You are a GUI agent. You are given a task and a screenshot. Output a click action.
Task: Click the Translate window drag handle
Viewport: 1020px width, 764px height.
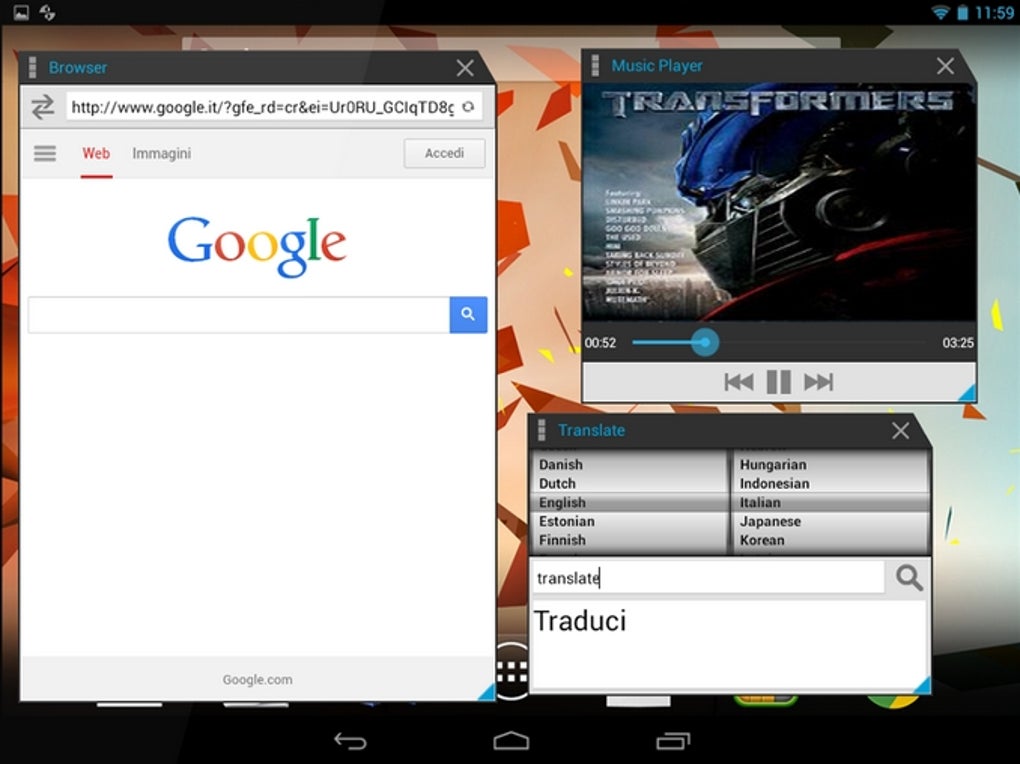pyautogui.click(x=541, y=430)
